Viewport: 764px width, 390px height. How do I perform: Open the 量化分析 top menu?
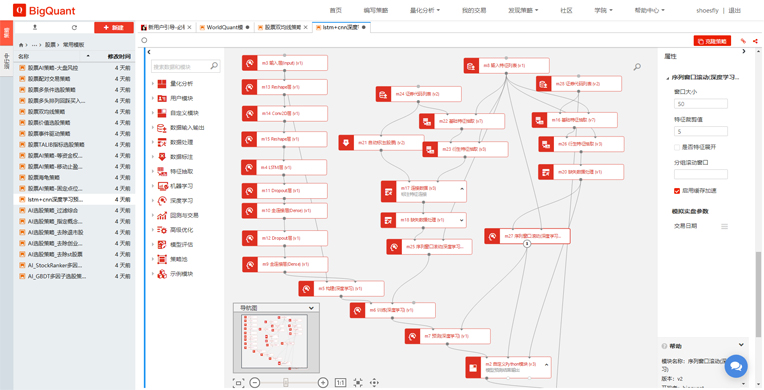(x=425, y=10)
